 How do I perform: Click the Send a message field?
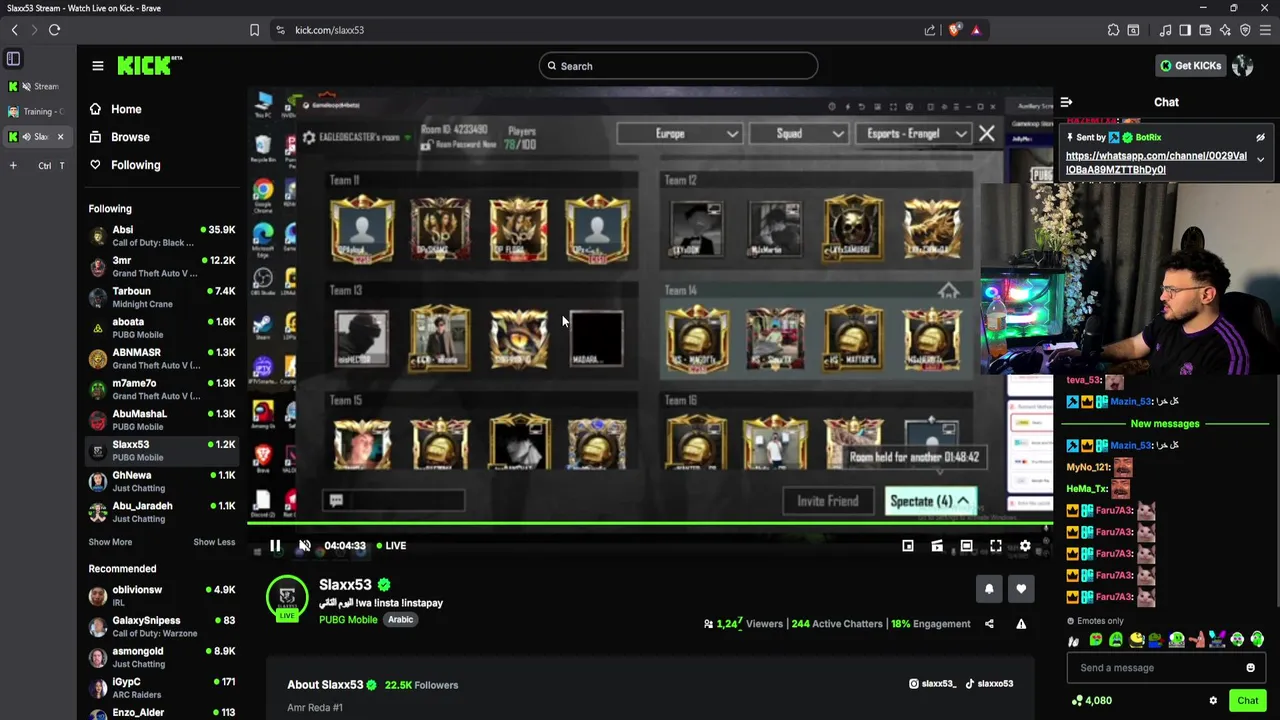click(1156, 668)
